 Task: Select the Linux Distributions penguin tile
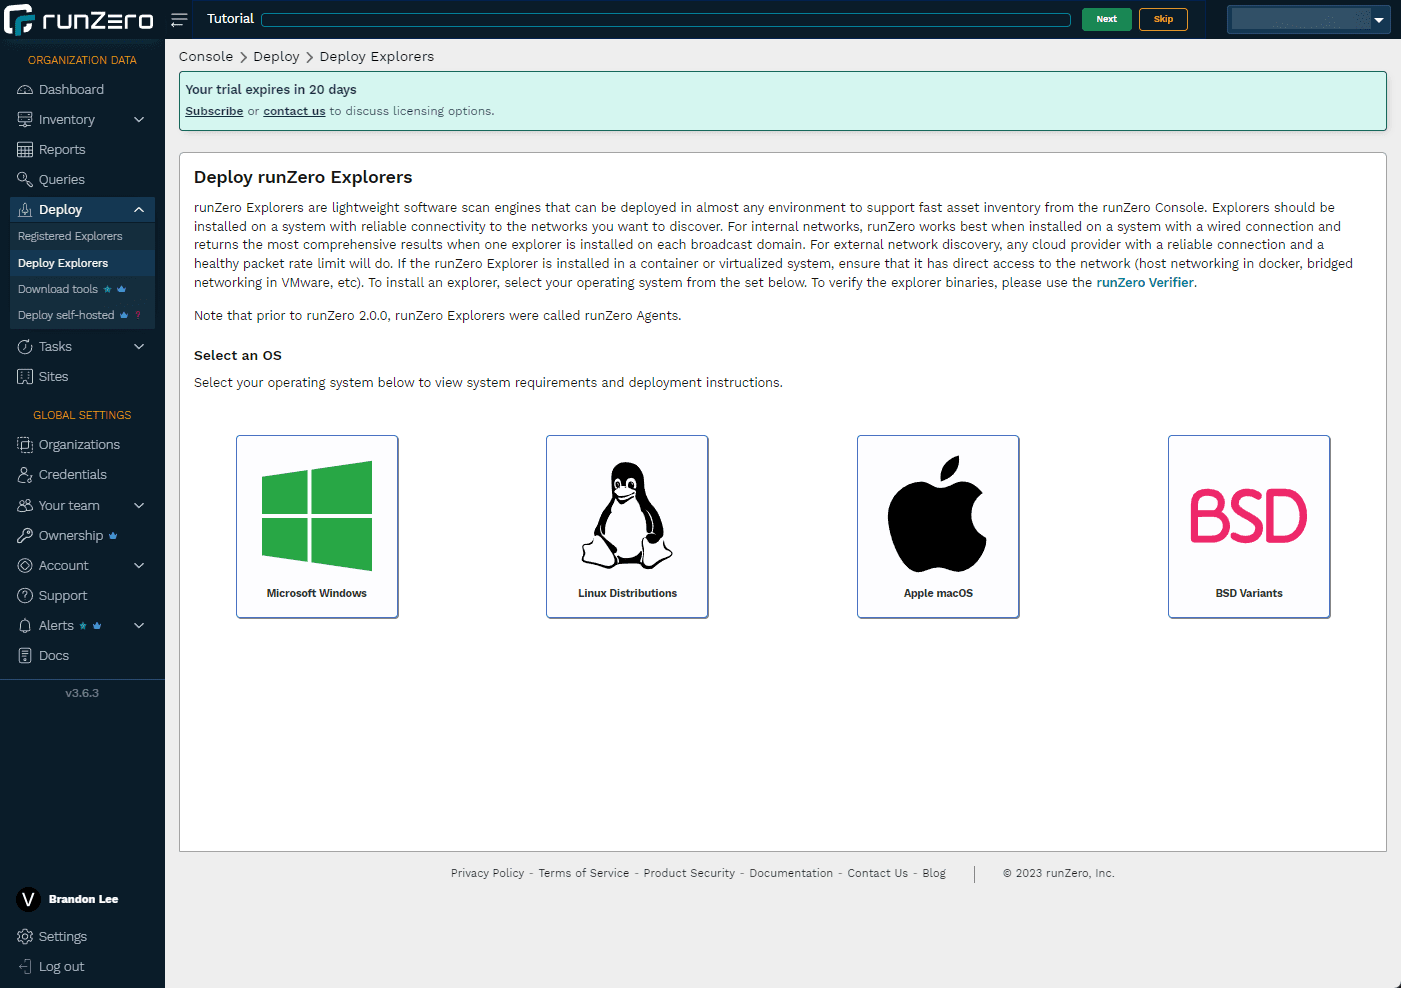(627, 527)
